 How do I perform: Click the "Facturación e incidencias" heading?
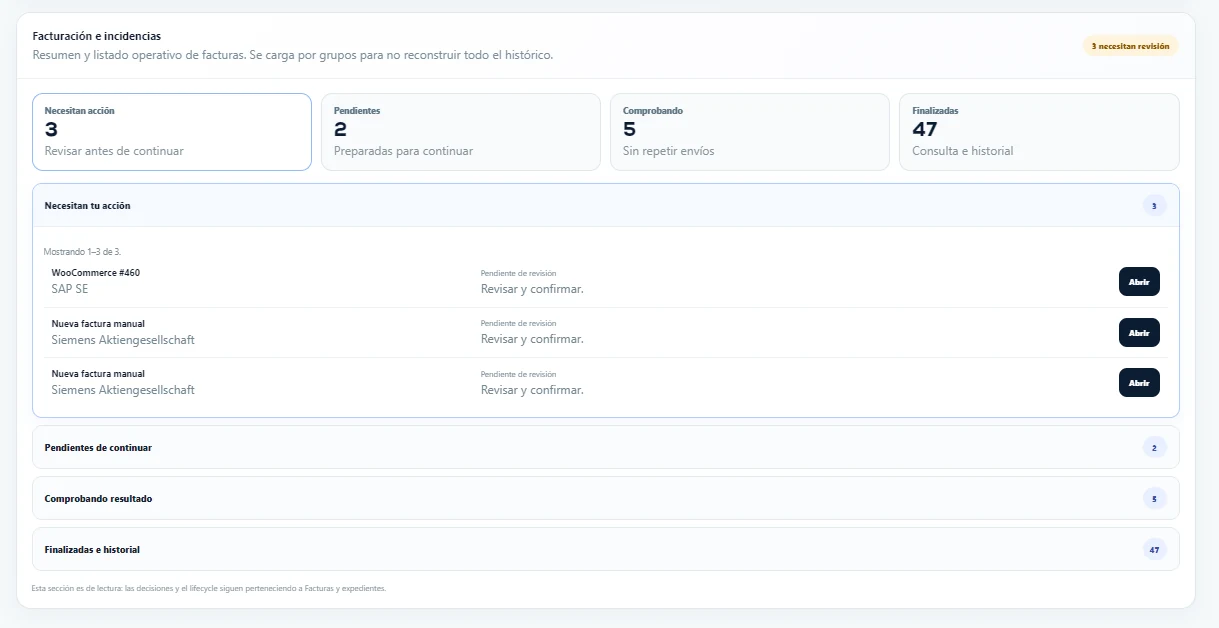97,36
